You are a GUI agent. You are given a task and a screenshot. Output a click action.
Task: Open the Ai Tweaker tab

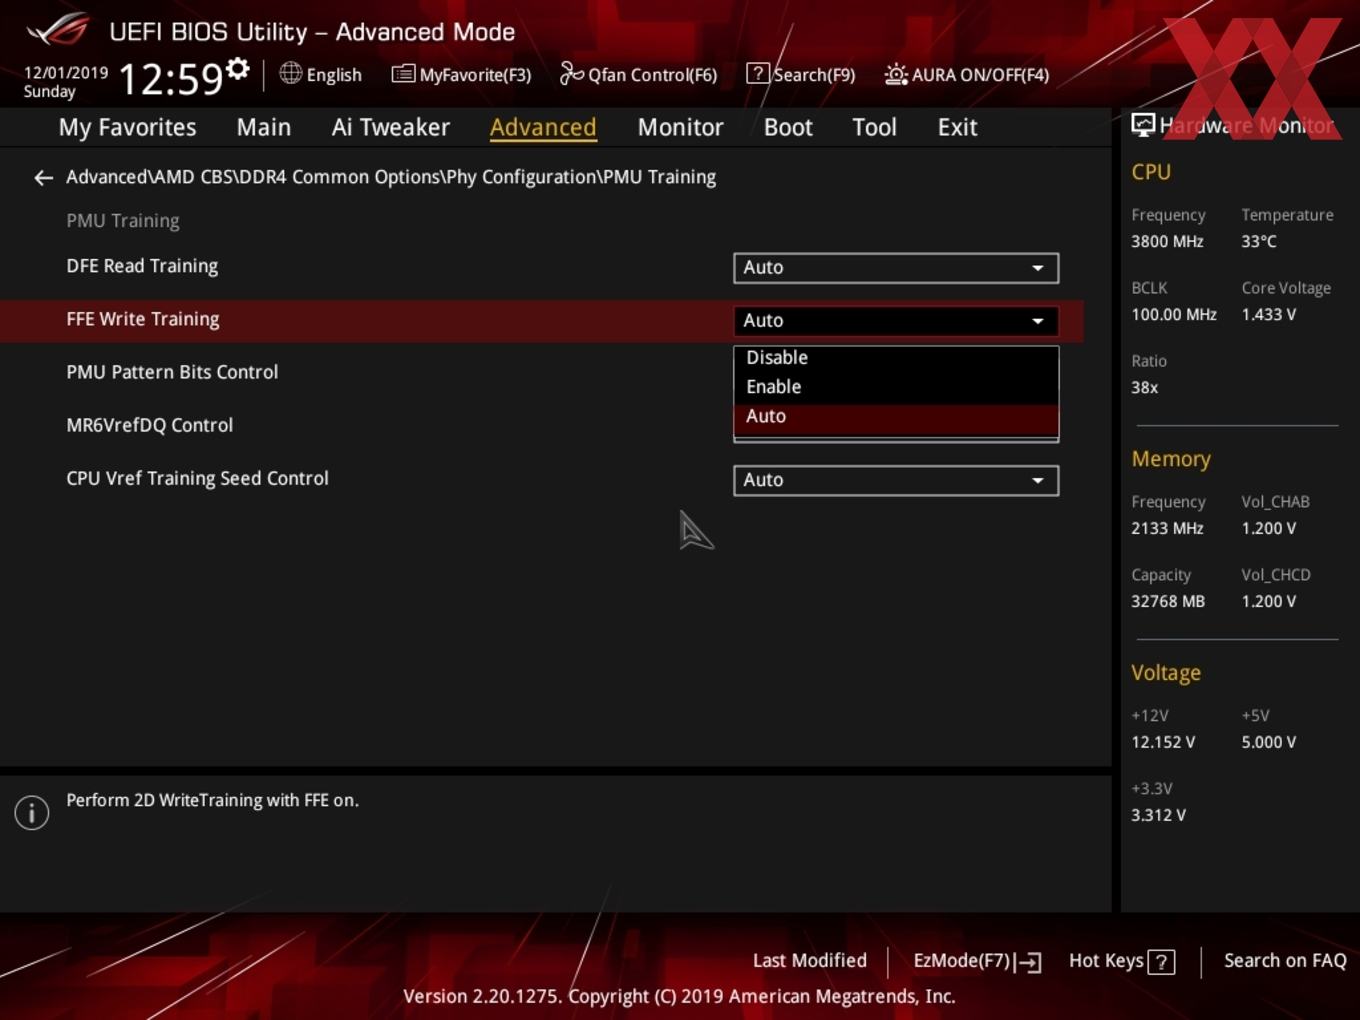(x=391, y=127)
